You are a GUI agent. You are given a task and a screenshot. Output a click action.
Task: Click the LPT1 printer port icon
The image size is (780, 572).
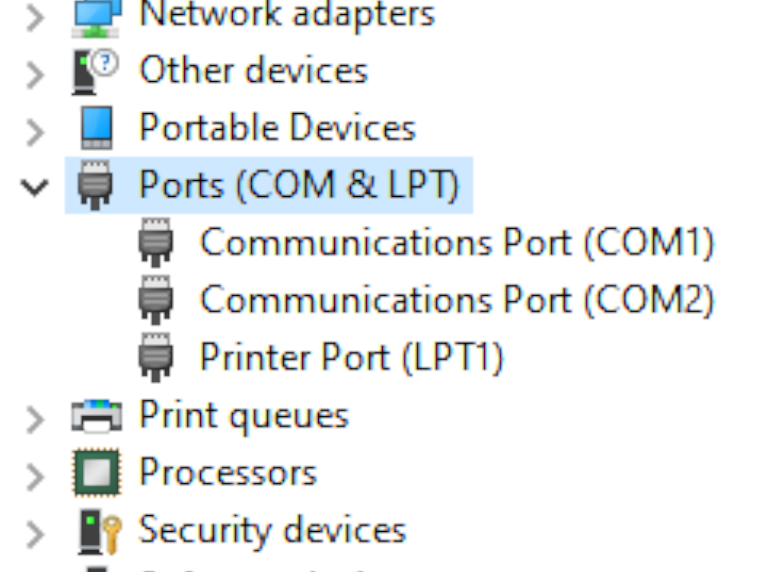(x=156, y=357)
